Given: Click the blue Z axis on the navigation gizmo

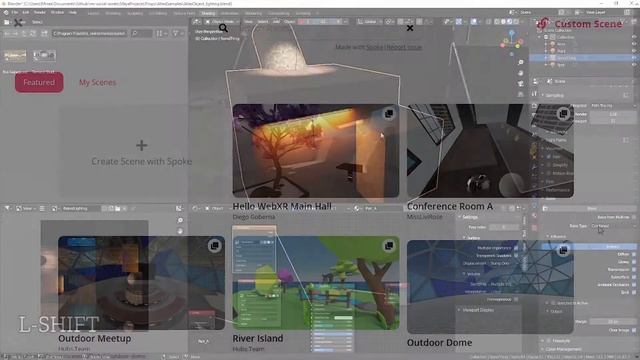Looking at the screenshot, I should click(512, 32).
